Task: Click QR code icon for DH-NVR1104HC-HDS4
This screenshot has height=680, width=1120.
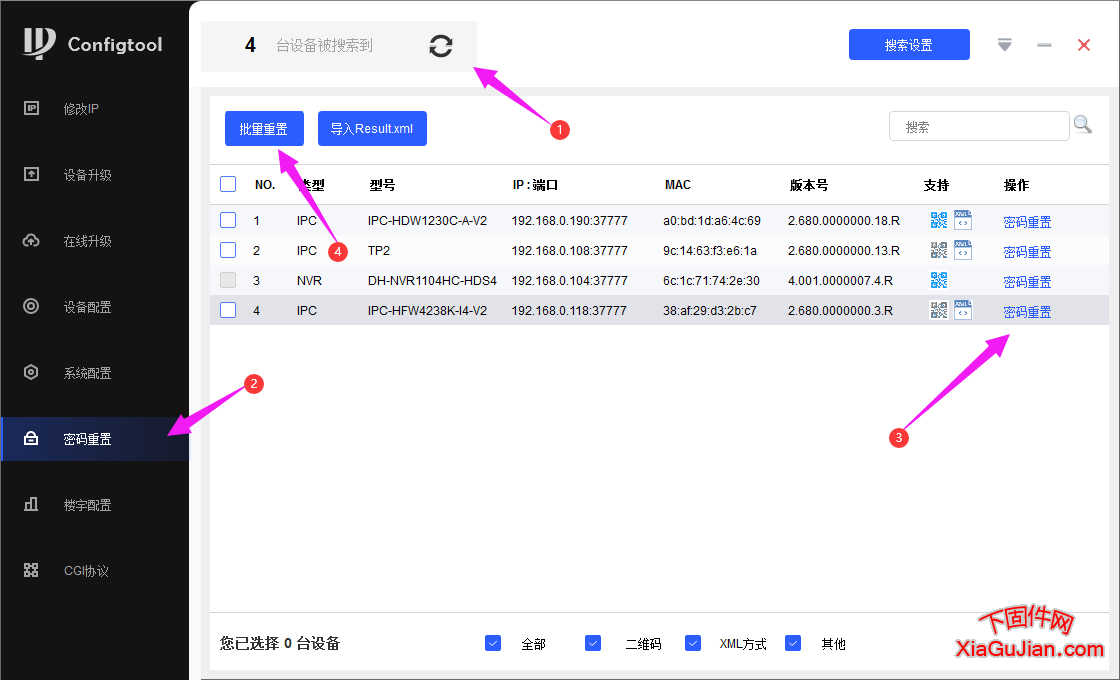Action: pyautogui.click(x=939, y=280)
